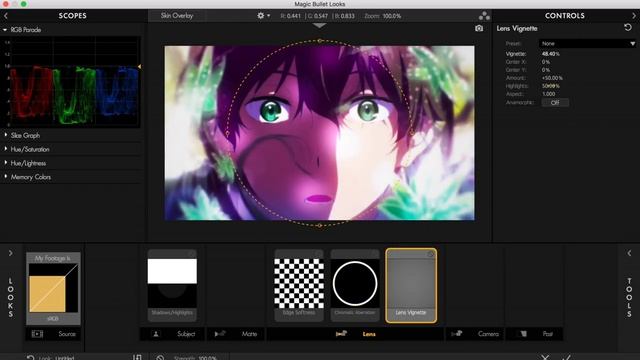Click the Zoom 100.0% value

[x=391, y=16]
